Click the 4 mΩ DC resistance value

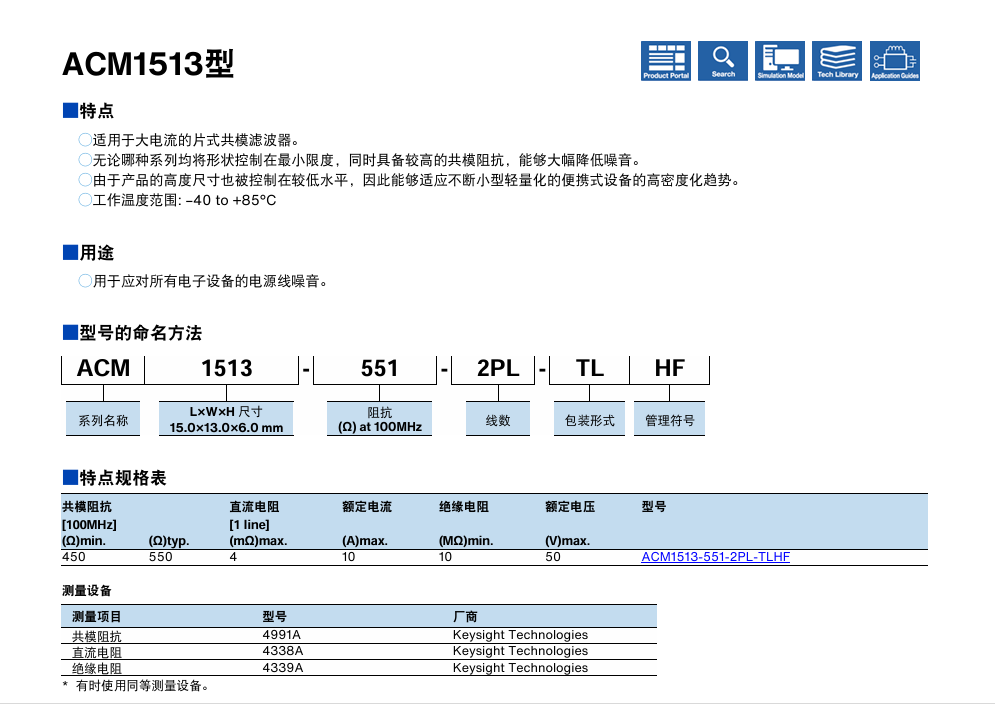tap(233, 557)
